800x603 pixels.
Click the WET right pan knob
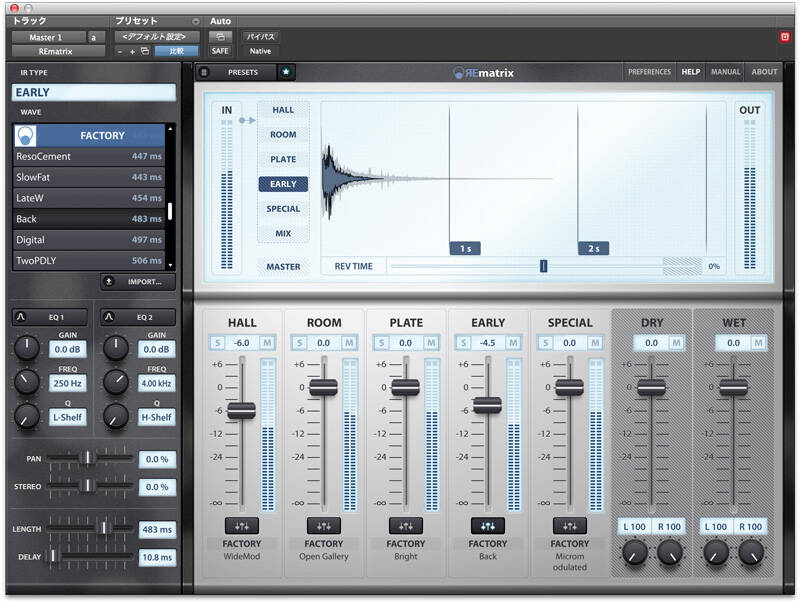click(752, 552)
